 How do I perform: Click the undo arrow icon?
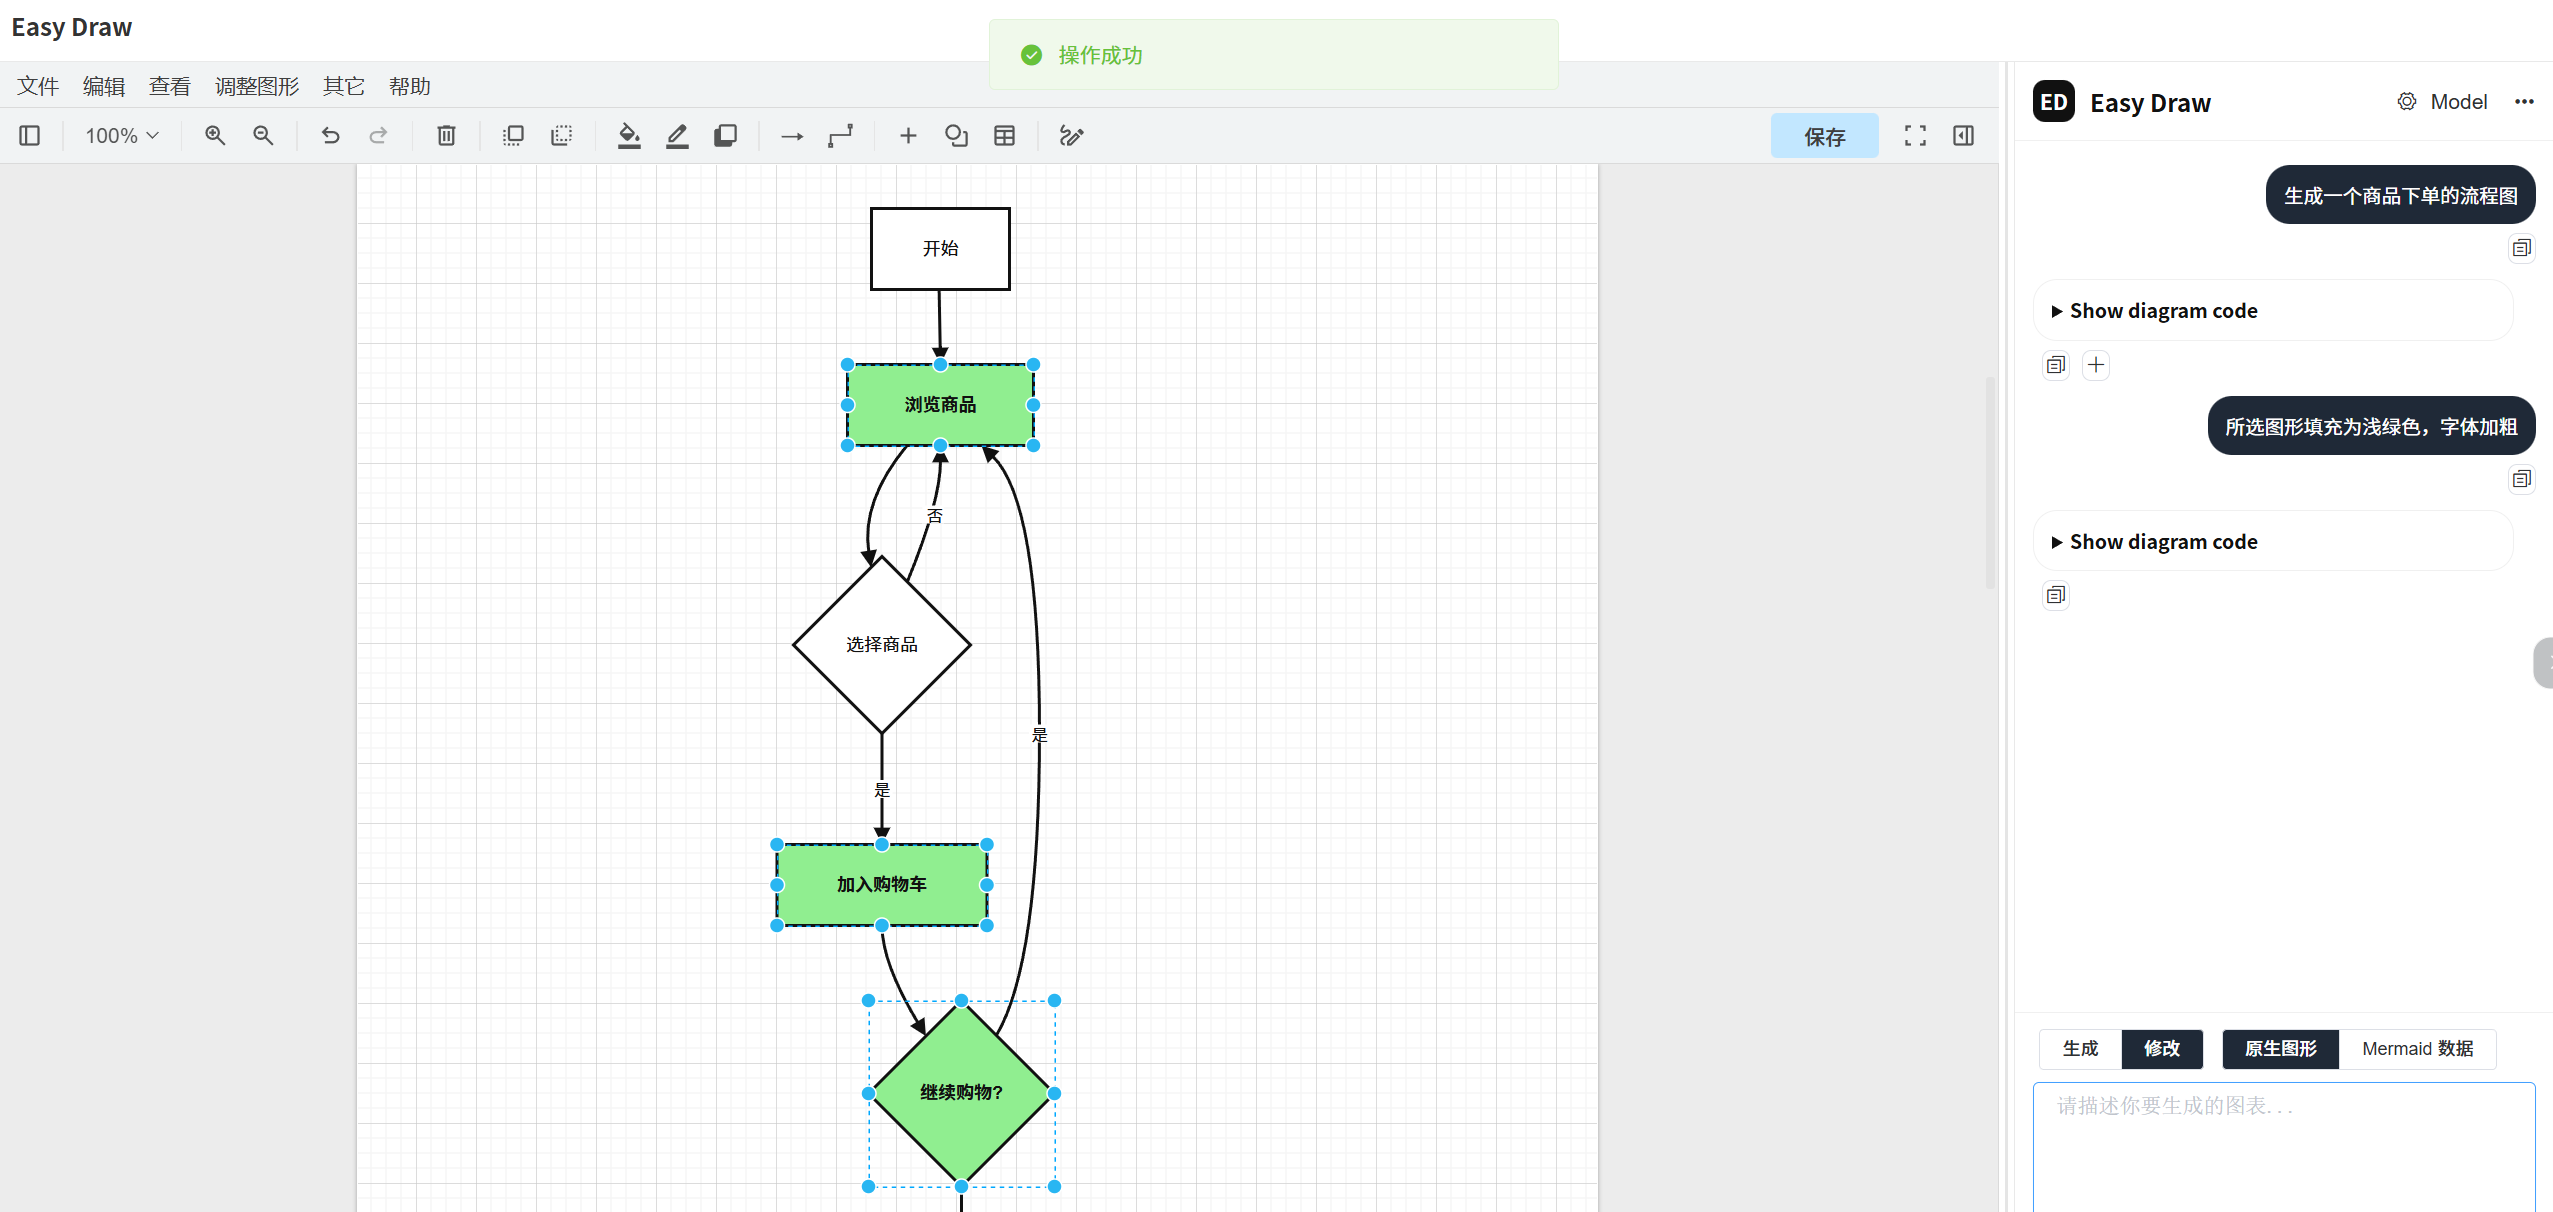330,136
